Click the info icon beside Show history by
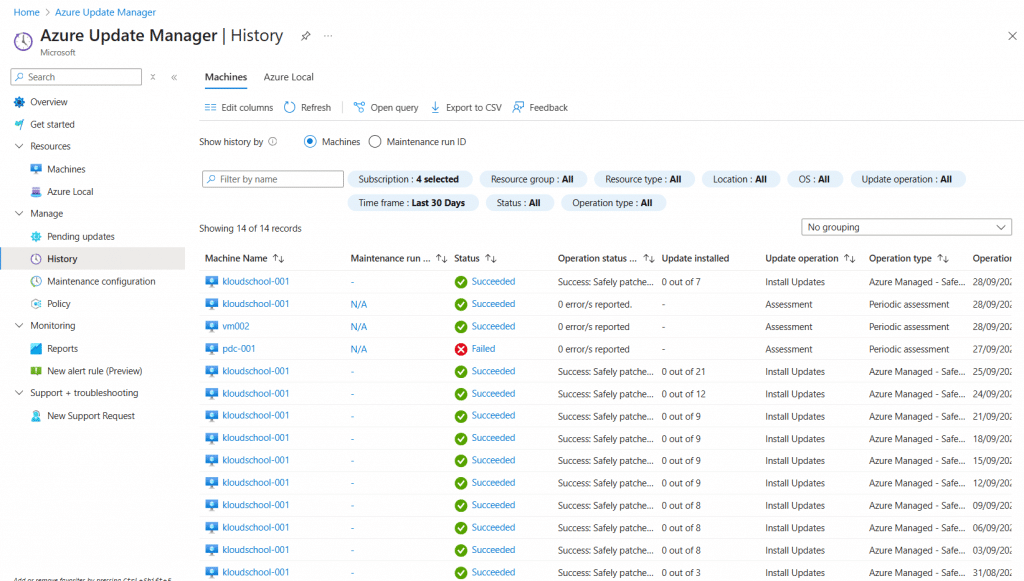Screen dimensions: 1024x581 [273, 142]
